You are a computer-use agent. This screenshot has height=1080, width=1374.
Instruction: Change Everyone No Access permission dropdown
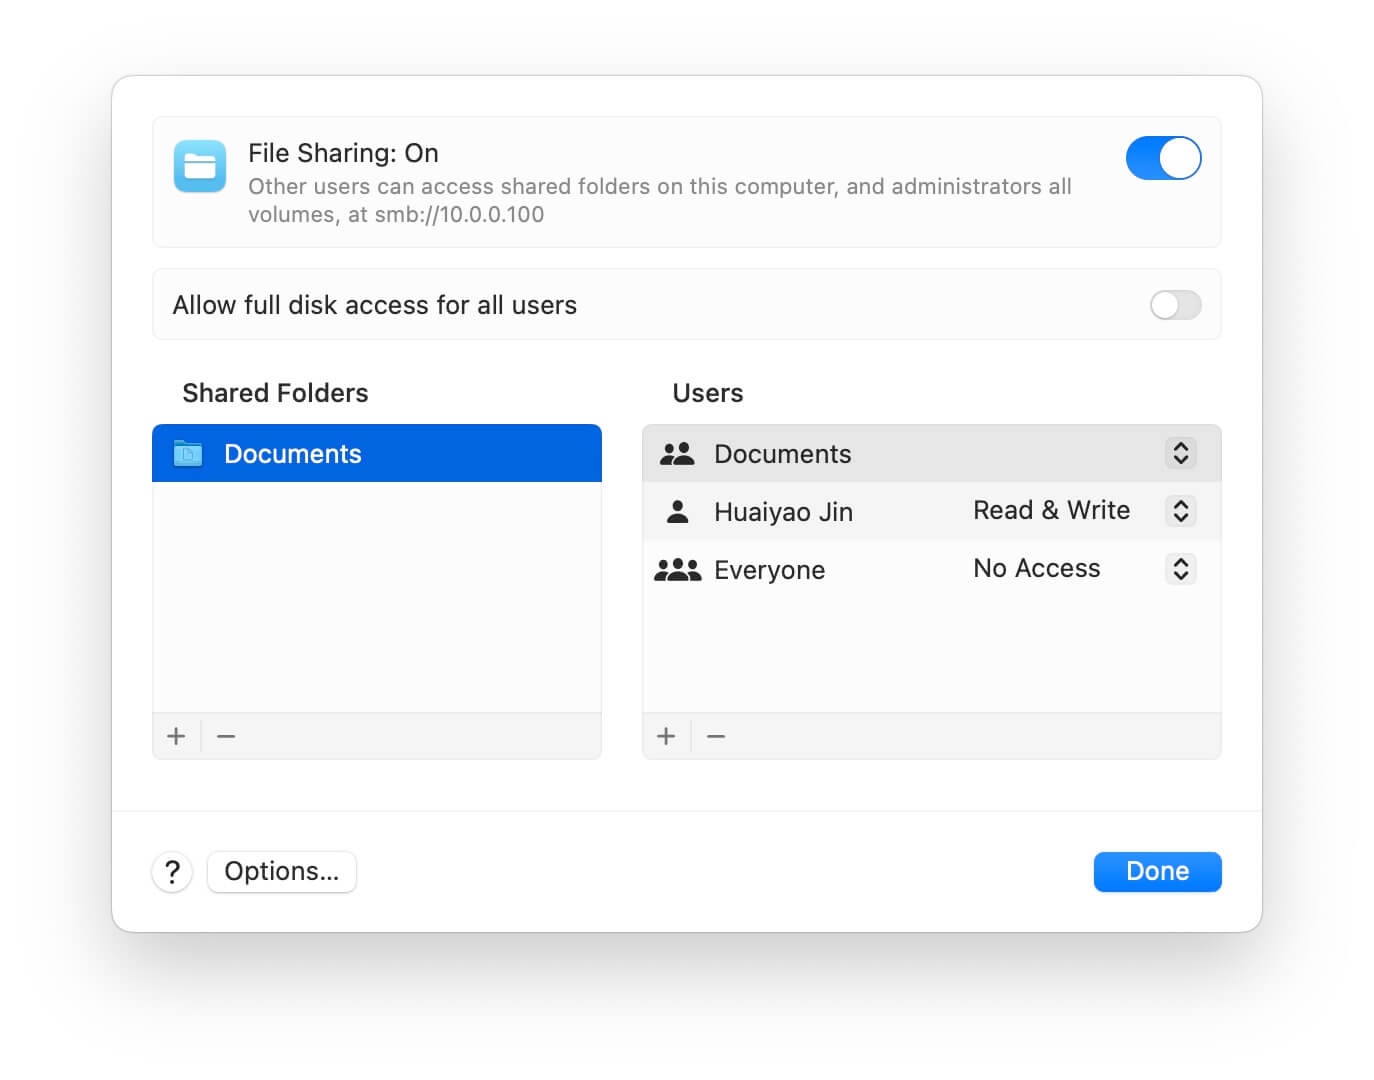pyautogui.click(x=1181, y=569)
